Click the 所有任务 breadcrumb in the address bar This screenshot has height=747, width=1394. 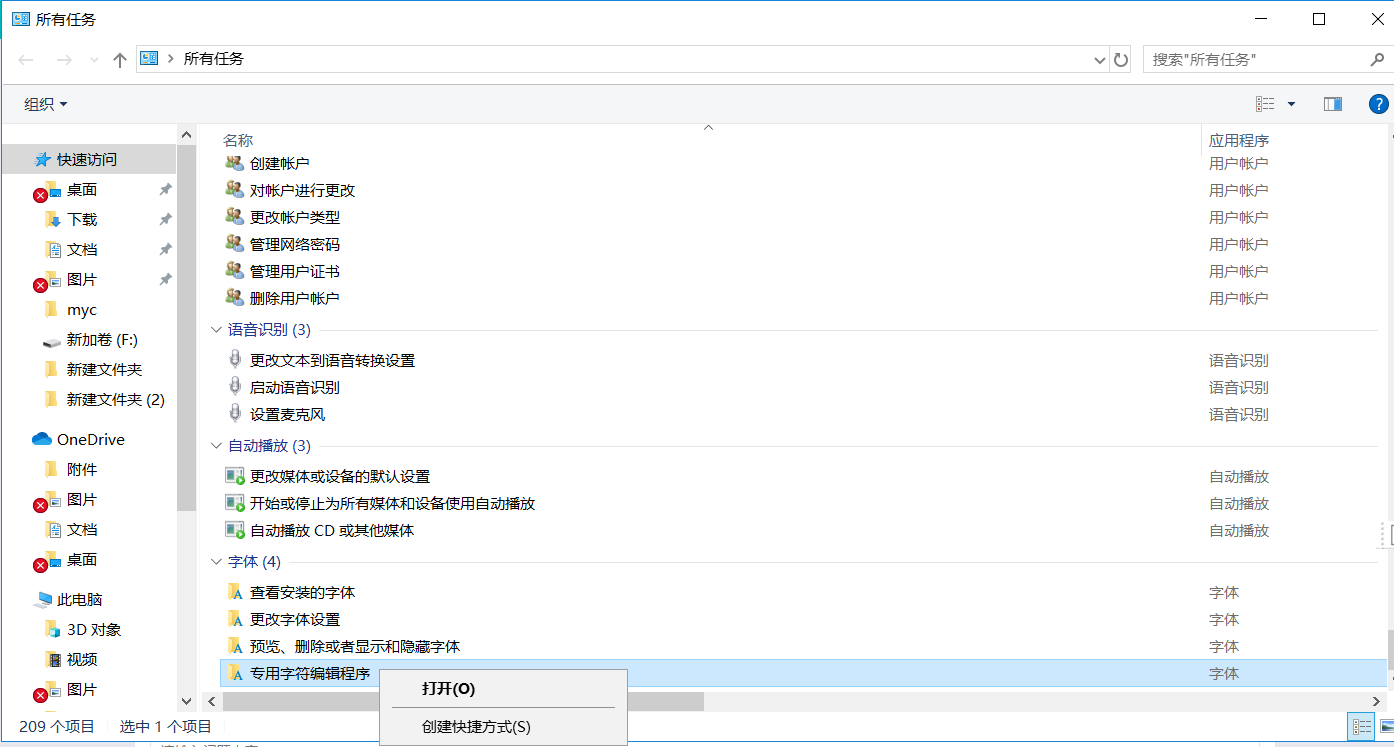point(214,59)
